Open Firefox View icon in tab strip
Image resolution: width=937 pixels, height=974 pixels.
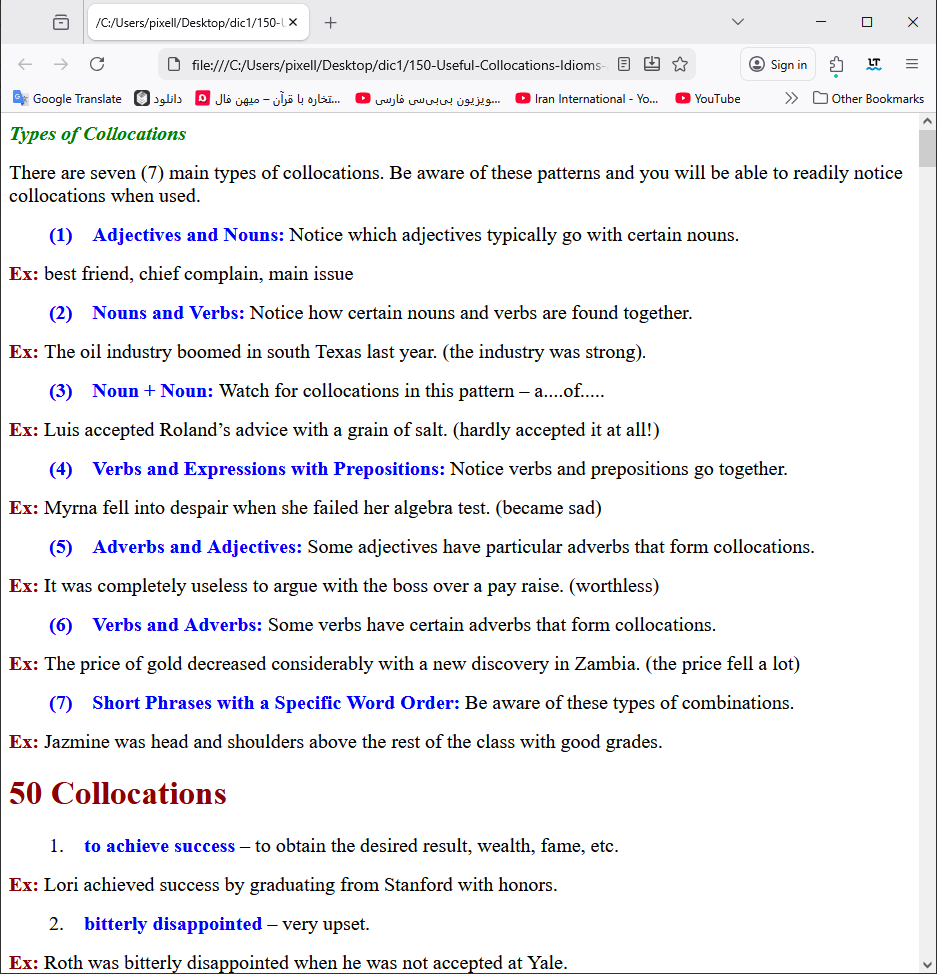[x=61, y=22]
